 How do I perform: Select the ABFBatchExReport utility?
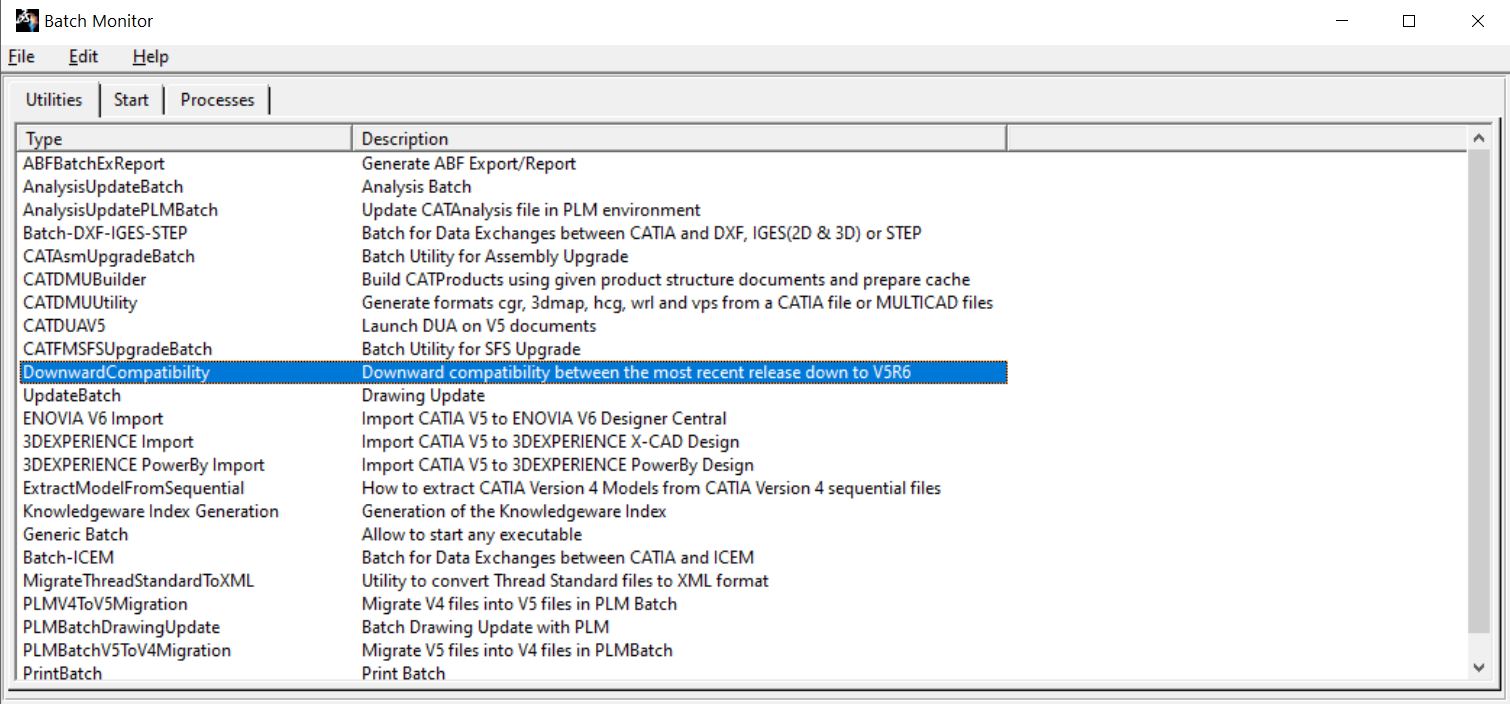pyautogui.click(x=94, y=164)
